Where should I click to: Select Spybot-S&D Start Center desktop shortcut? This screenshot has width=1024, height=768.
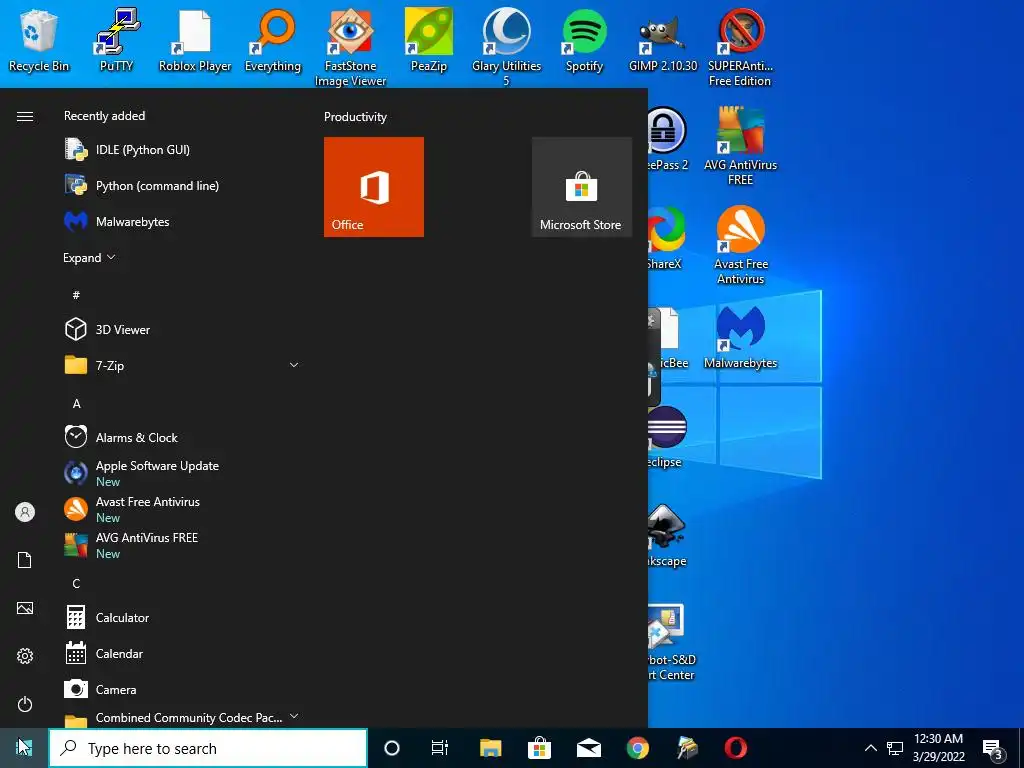tap(672, 641)
